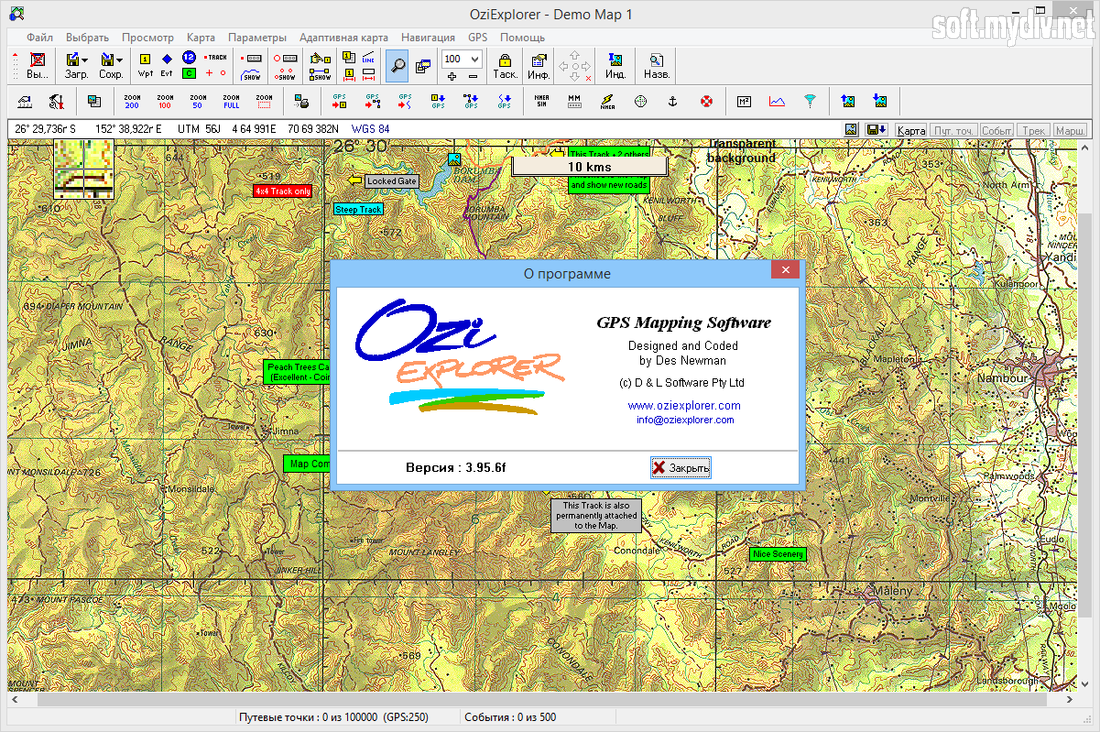Open the Файл menu

40,37
